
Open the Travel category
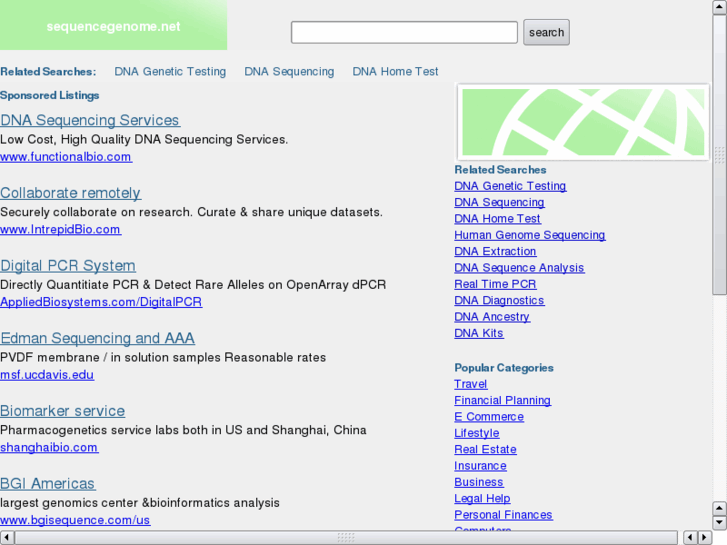[471, 384]
